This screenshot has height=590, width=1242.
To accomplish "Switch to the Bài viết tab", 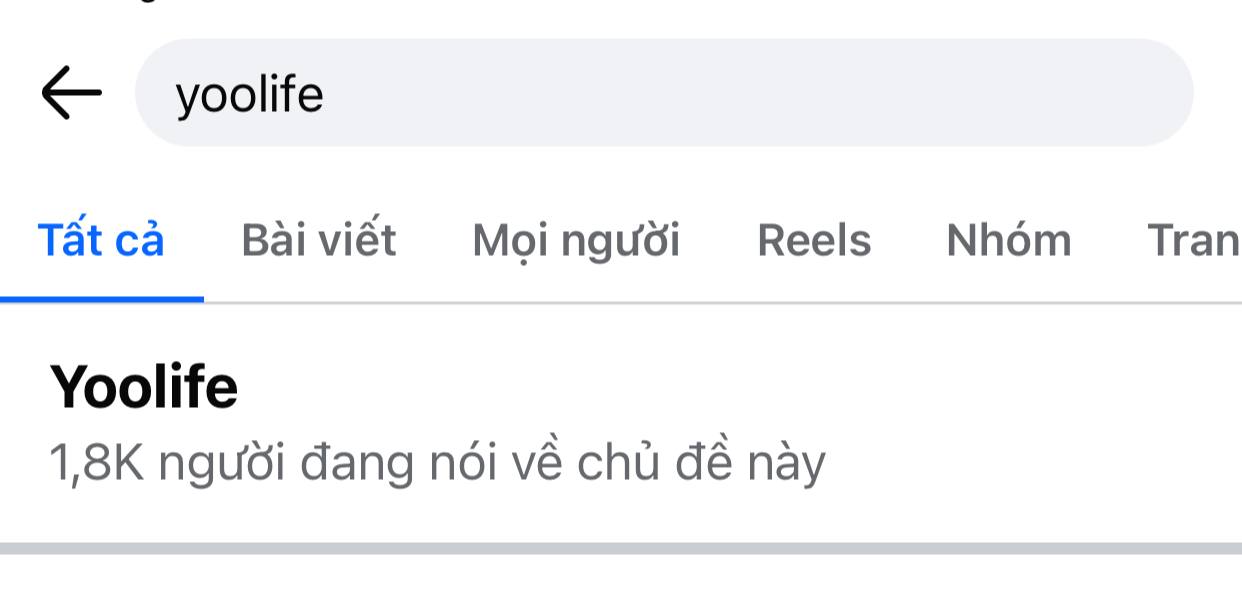I will click(319, 240).
